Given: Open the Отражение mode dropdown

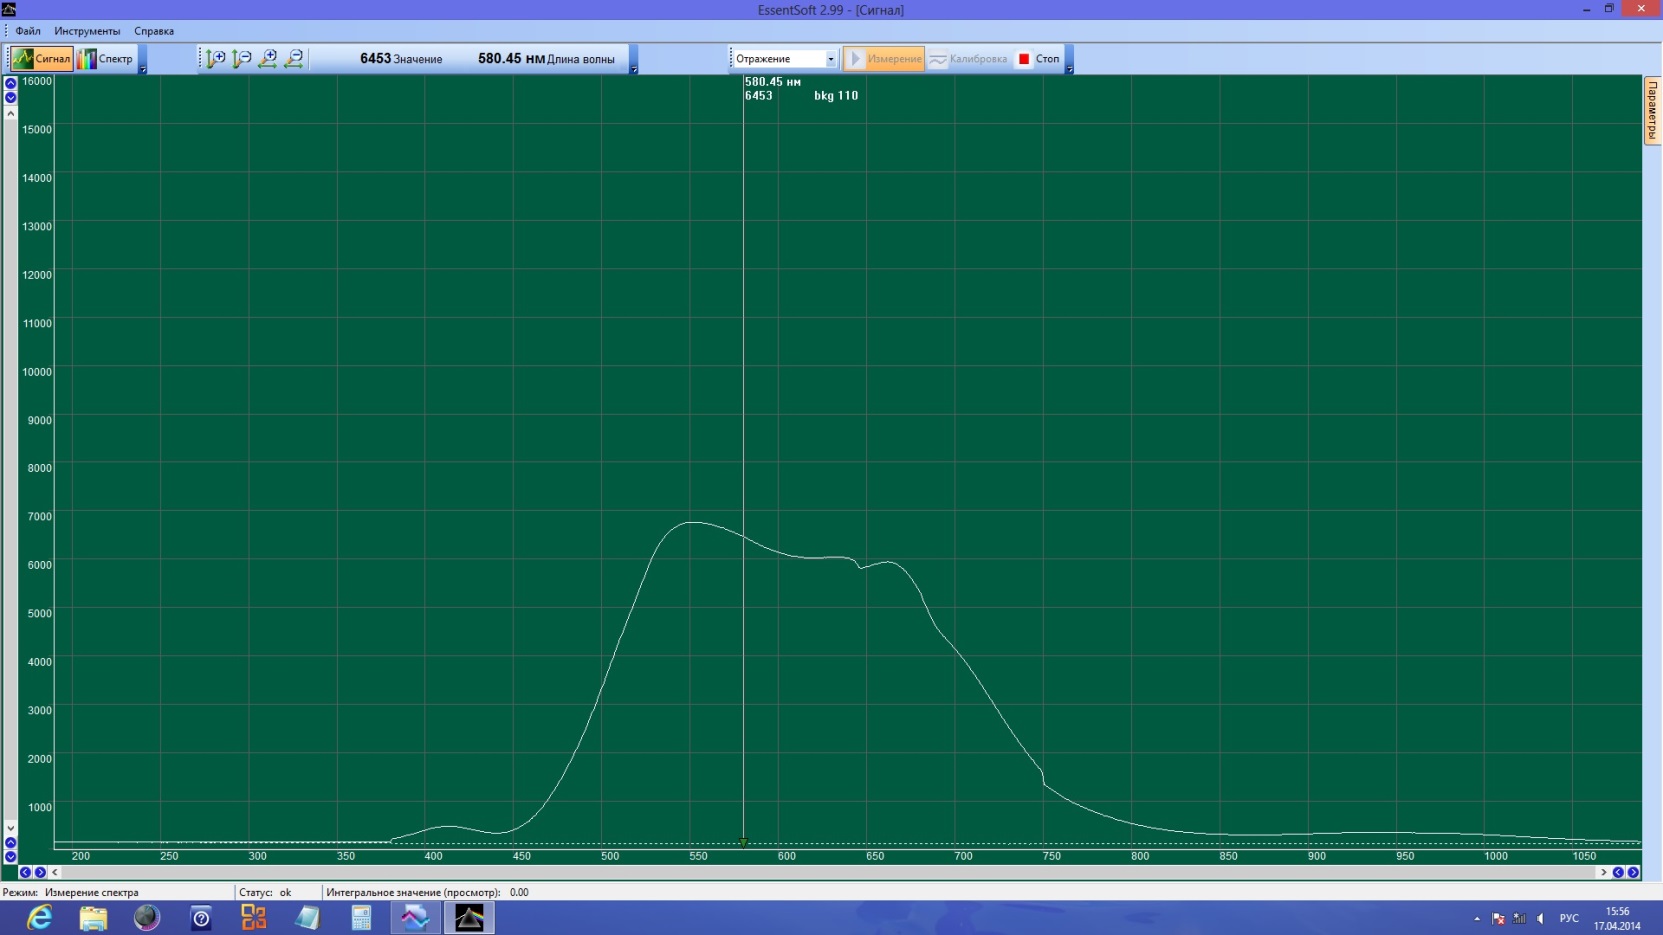Looking at the screenshot, I should [x=784, y=59].
